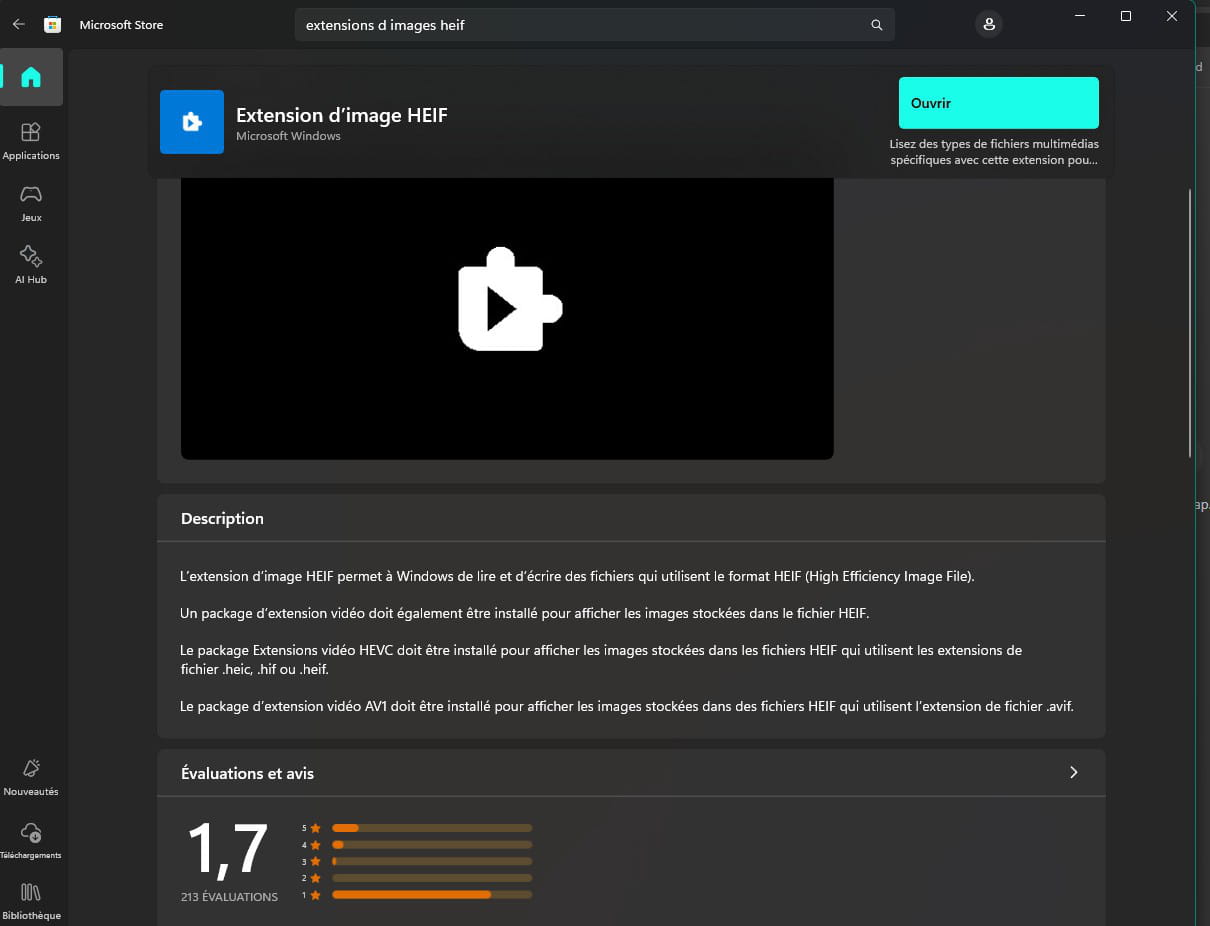Screen dimensions: 1210x926
Task: Click the Home icon in sidebar
Action: coord(31,77)
